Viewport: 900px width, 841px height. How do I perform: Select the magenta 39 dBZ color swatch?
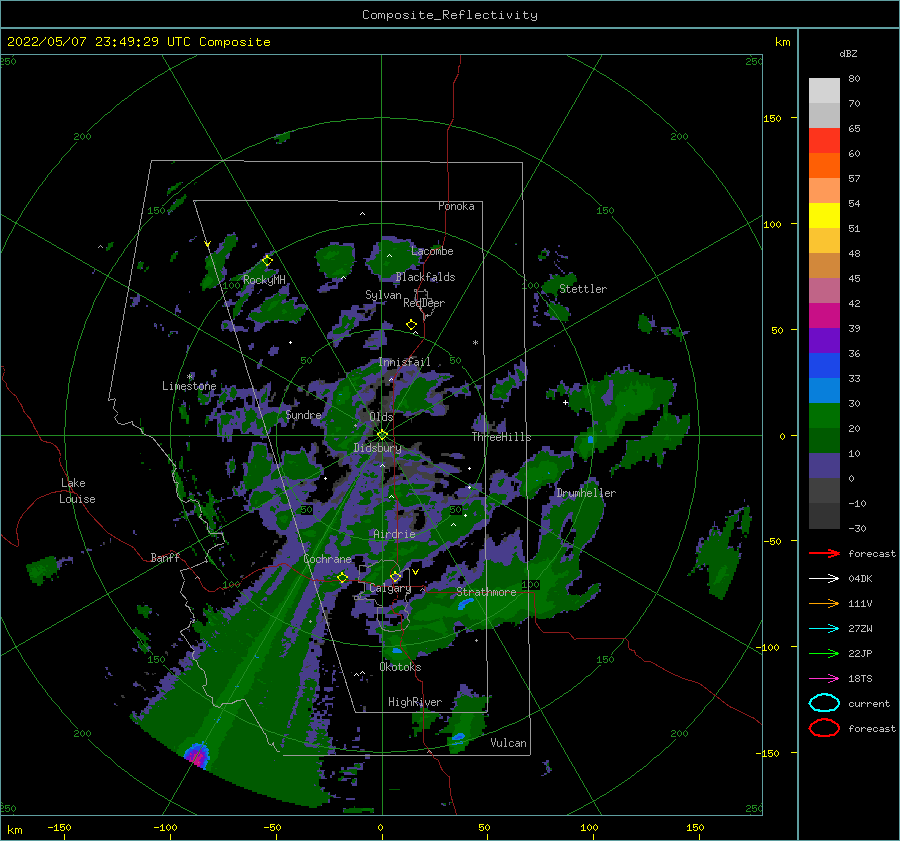pyautogui.click(x=824, y=316)
